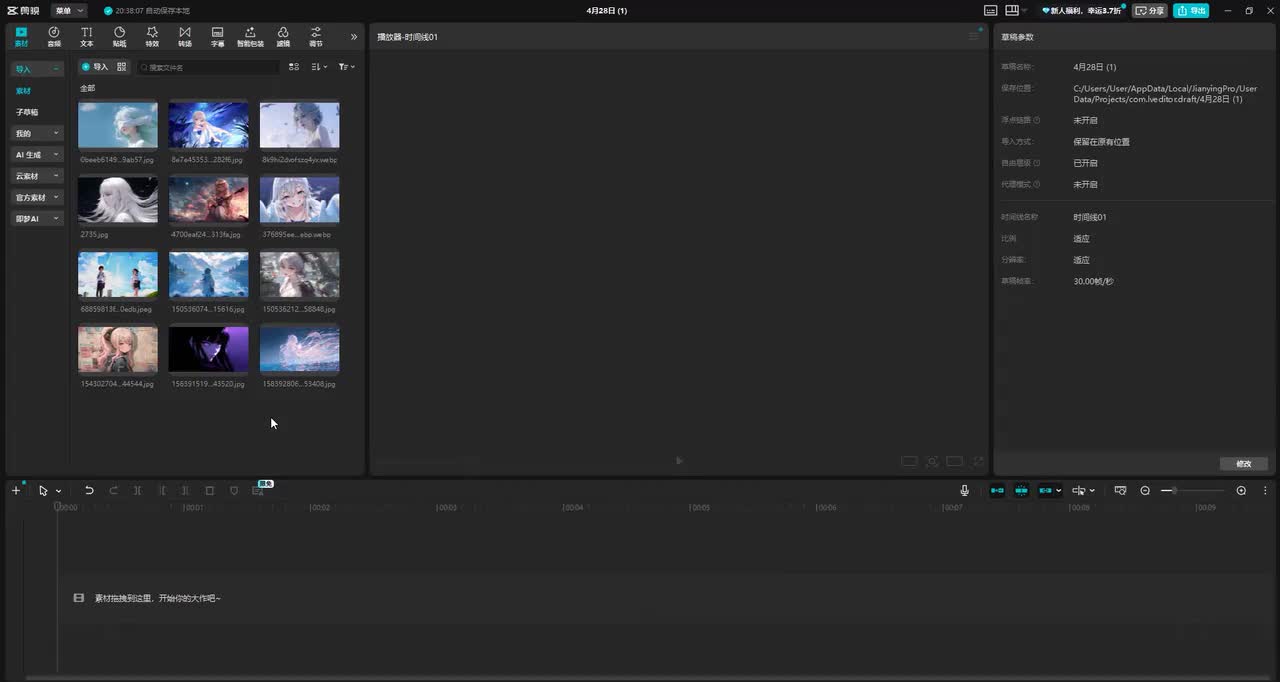Viewport: 1280px width, 682px height.
Task: Click the QR scan import icon
Action: pyautogui.click(x=122, y=67)
